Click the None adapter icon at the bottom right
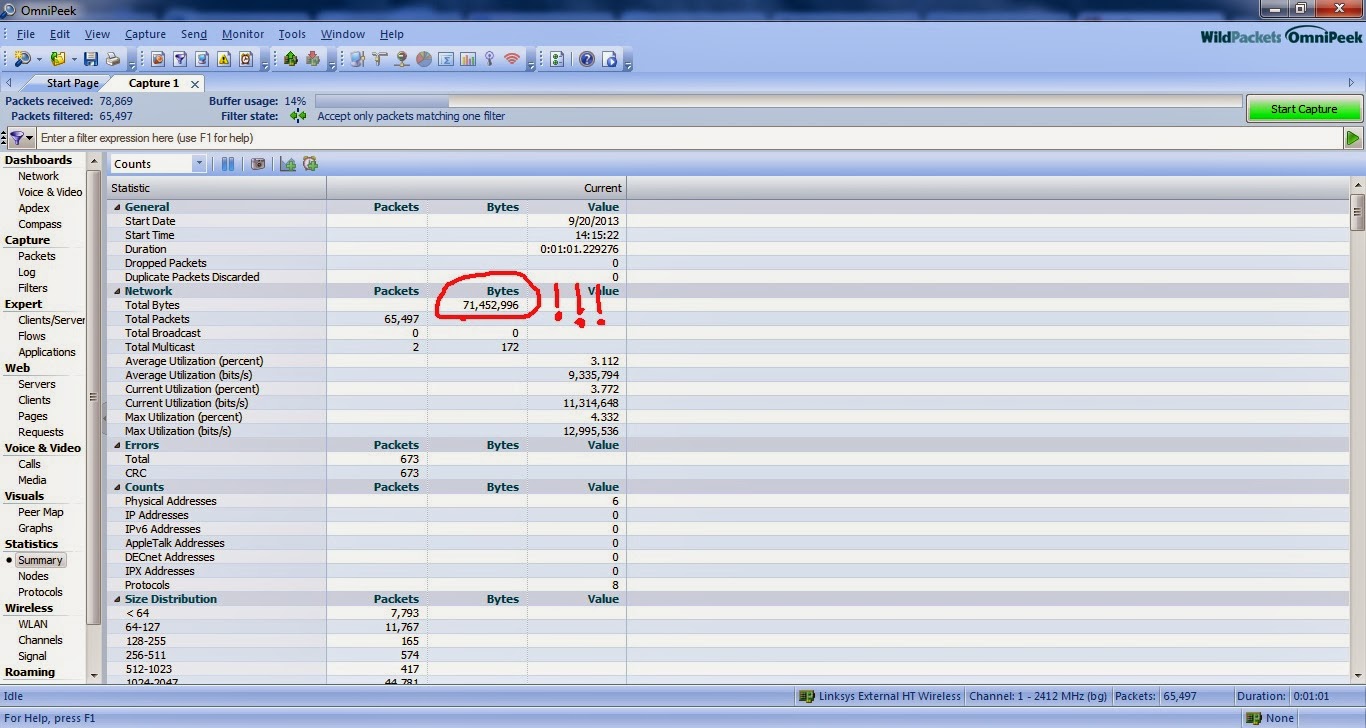The height and width of the screenshot is (728, 1366). [x=1253, y=718]
